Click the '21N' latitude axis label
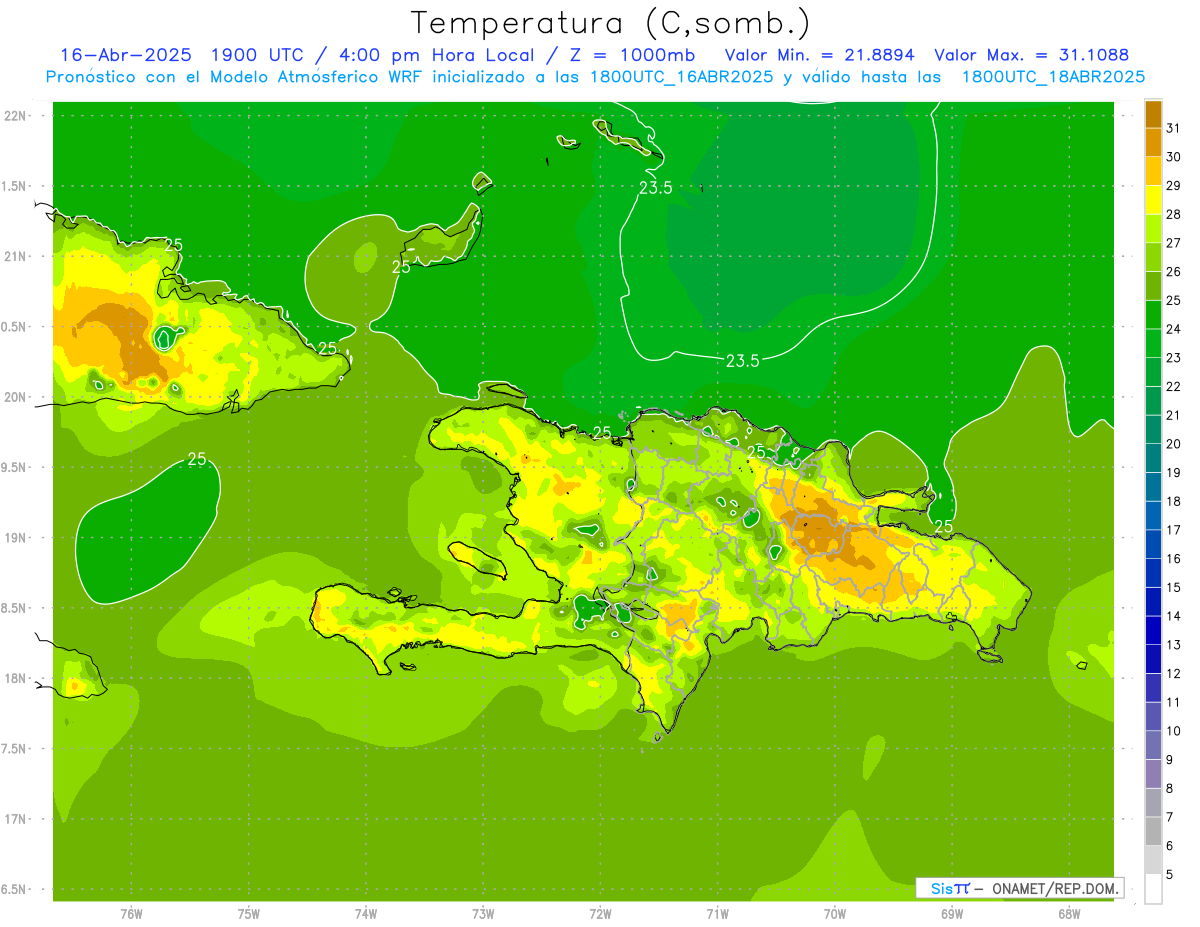 17,256
